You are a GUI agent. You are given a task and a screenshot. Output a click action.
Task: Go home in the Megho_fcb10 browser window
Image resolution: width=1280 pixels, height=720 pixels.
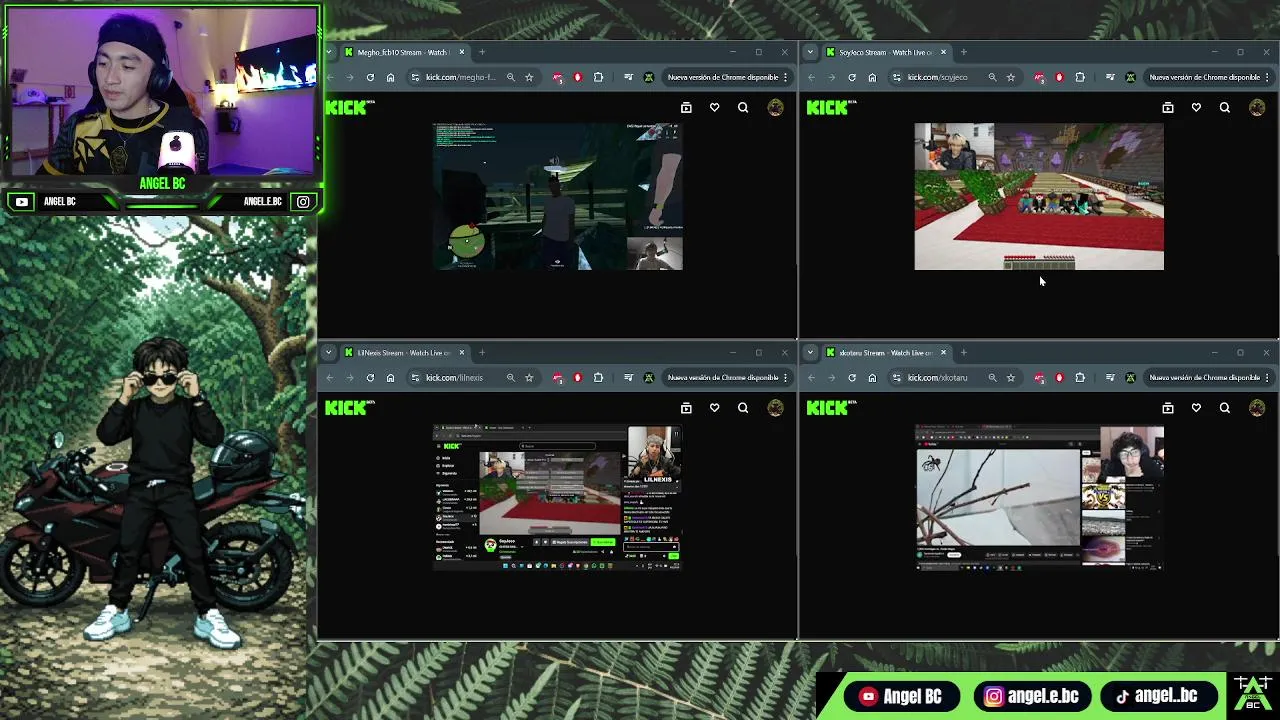pos(390,77)
